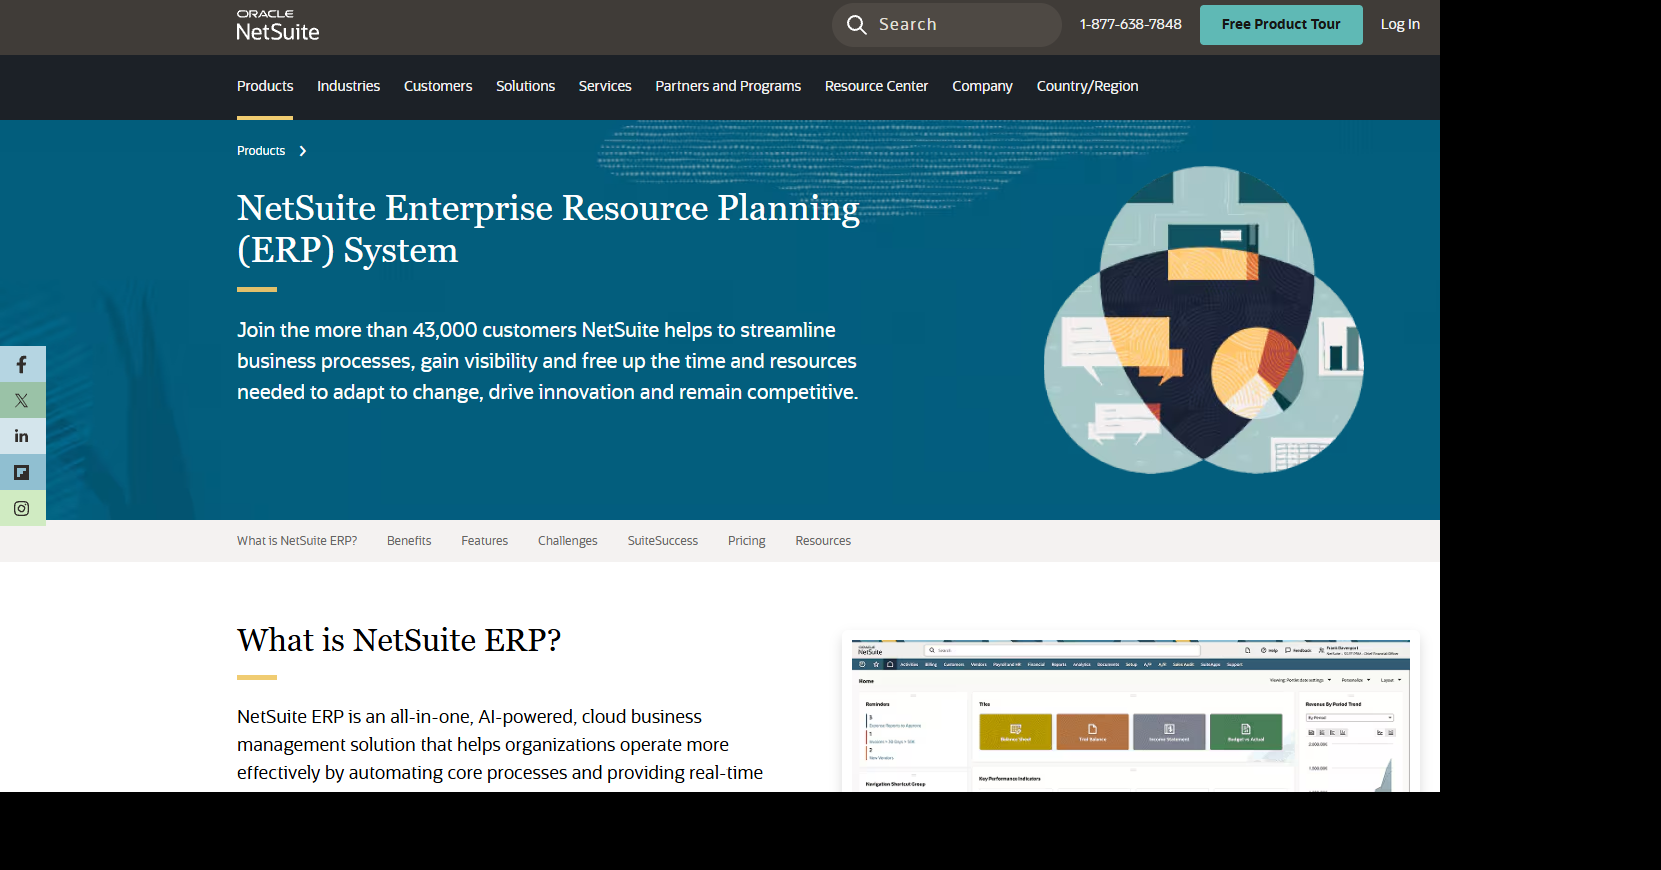
Task: Click the search magnifier icon
Action: [x=856, y=25]
